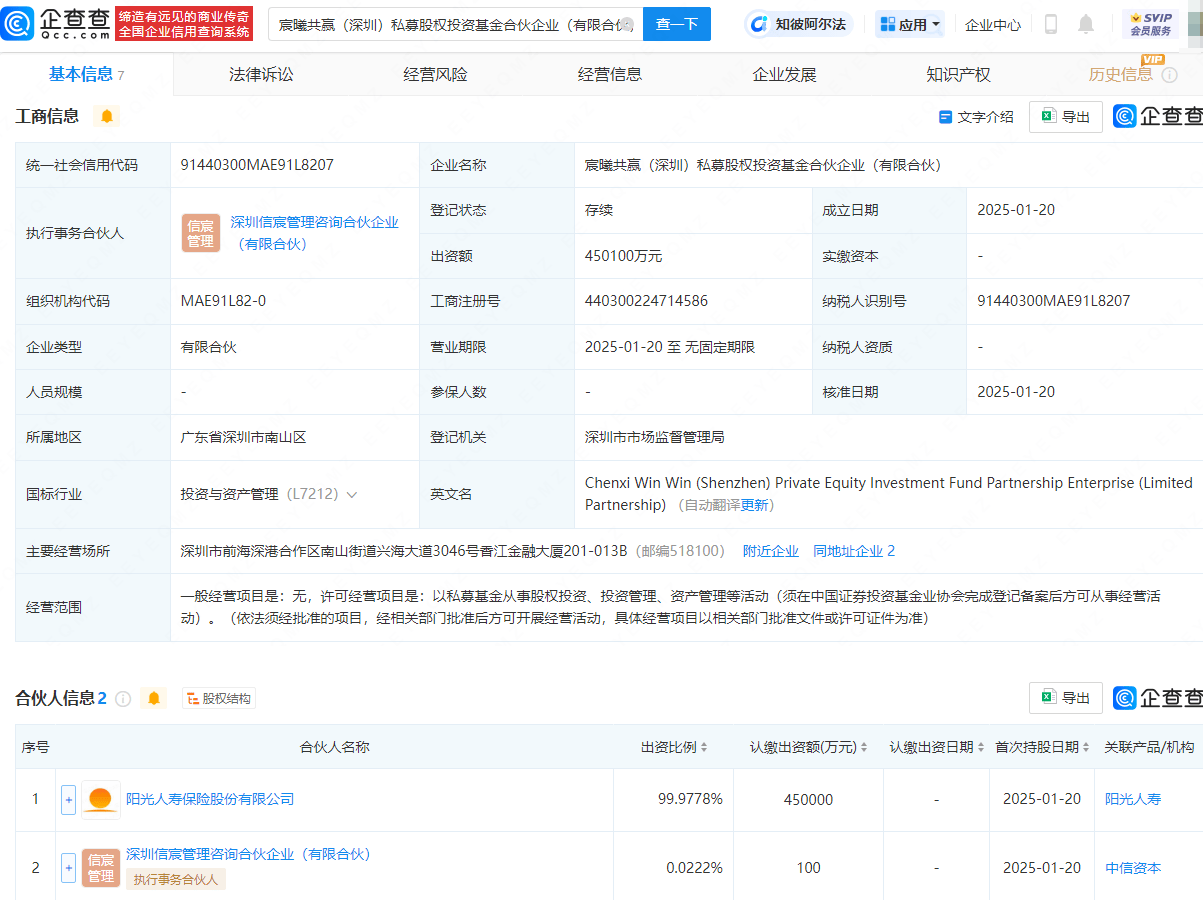1203x900 pixels.
Task: Export 合伙人信息 with 导出 button
Action: pos(1066,698)
